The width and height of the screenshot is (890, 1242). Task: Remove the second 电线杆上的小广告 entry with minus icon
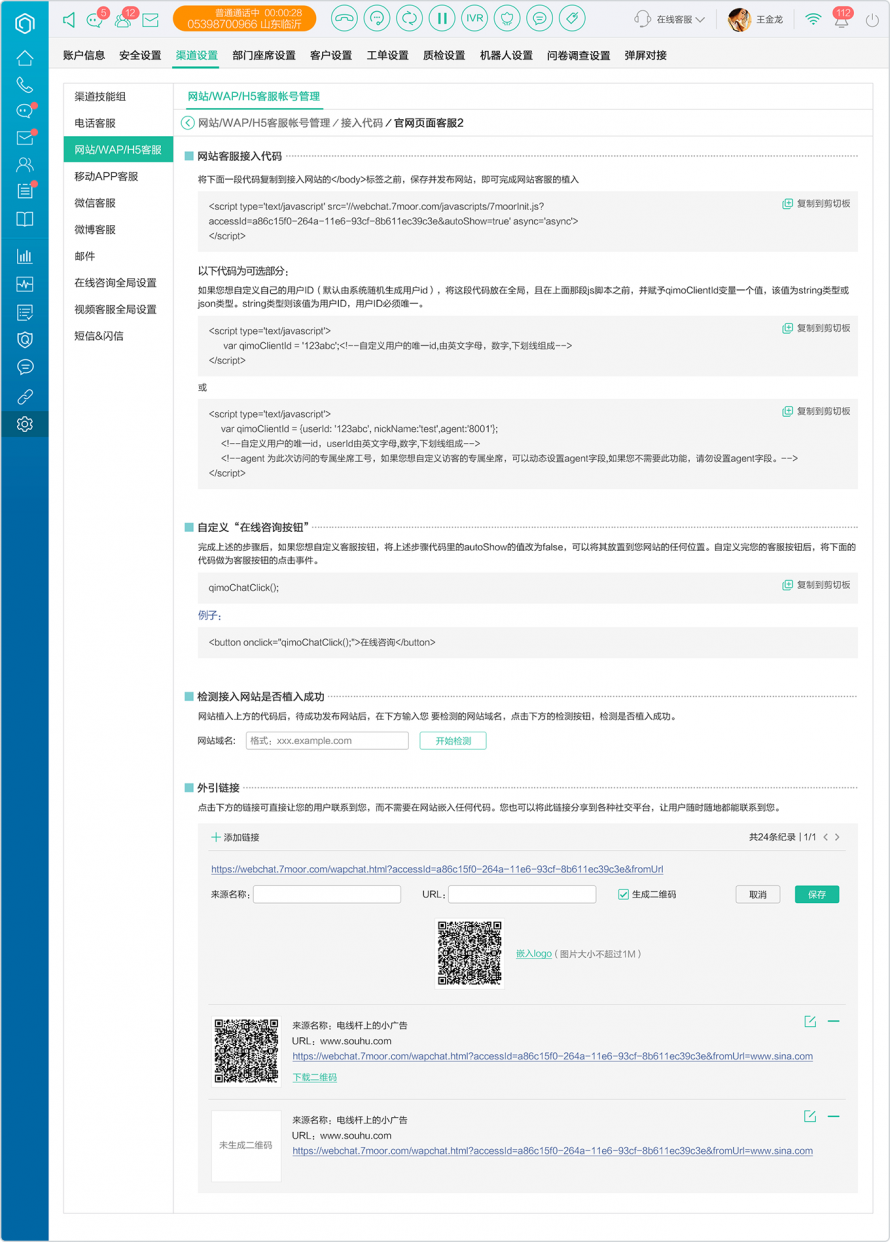tap(834, 1116)
